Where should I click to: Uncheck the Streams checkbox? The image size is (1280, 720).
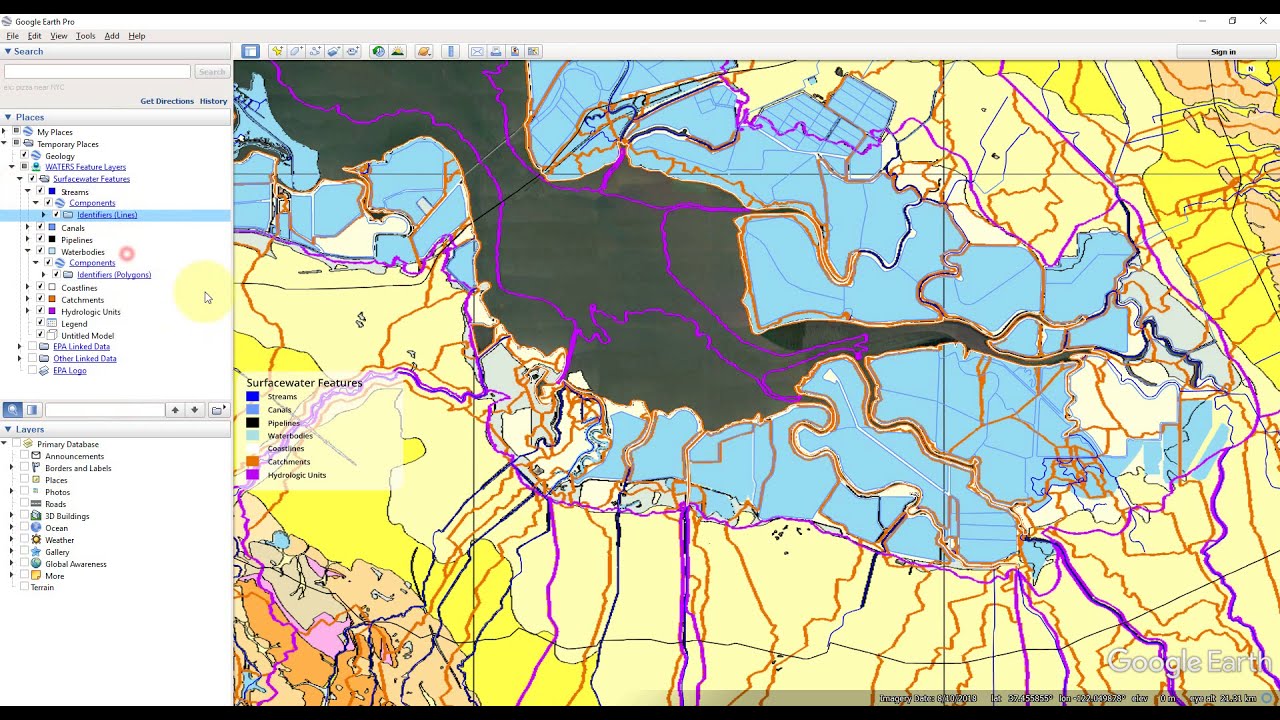pos(40,191)
